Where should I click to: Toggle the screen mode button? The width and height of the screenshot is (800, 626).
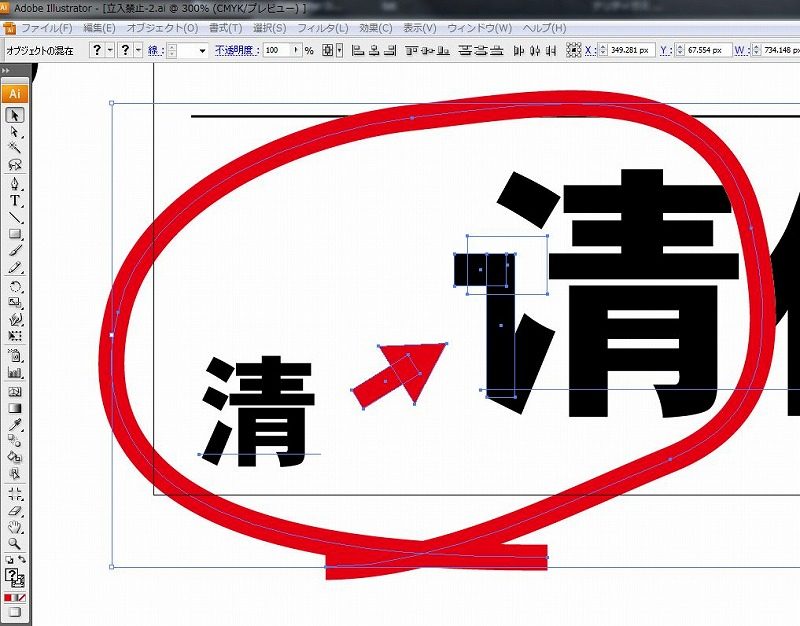pos(14,612)
